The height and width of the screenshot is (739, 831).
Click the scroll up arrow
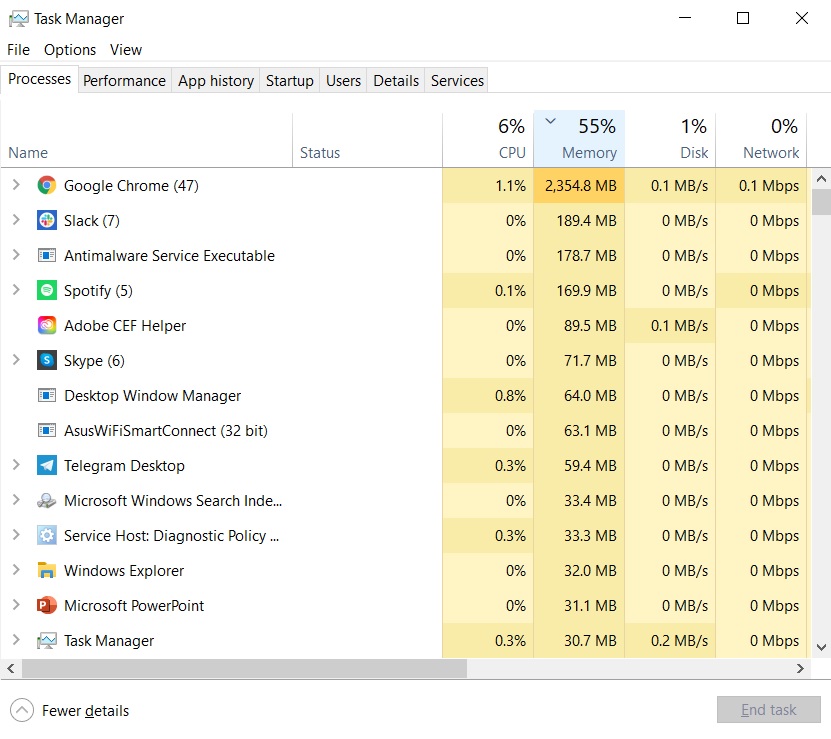821,179
